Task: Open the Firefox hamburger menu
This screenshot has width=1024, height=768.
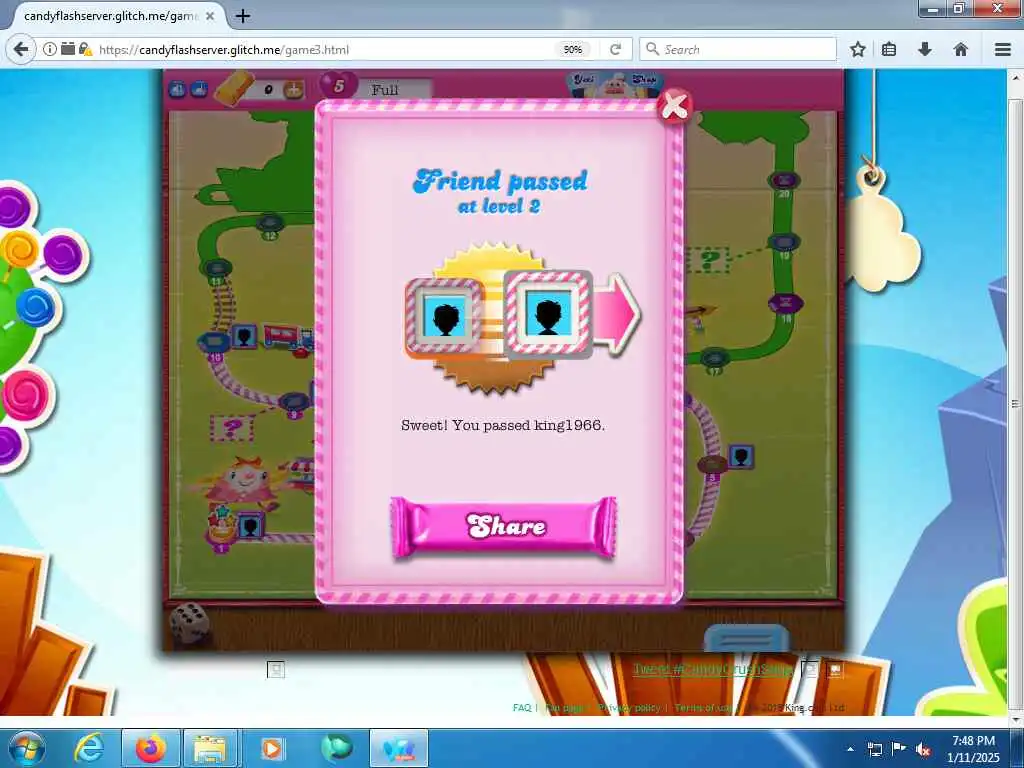Action: 1002,50
